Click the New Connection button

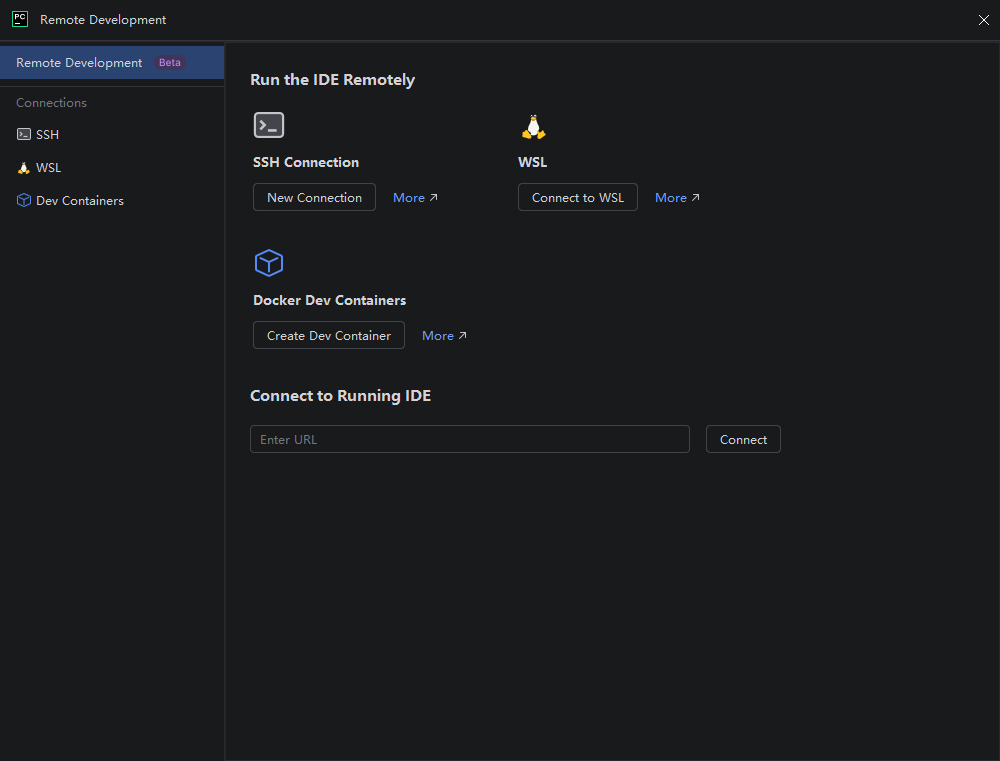point(314,198)
